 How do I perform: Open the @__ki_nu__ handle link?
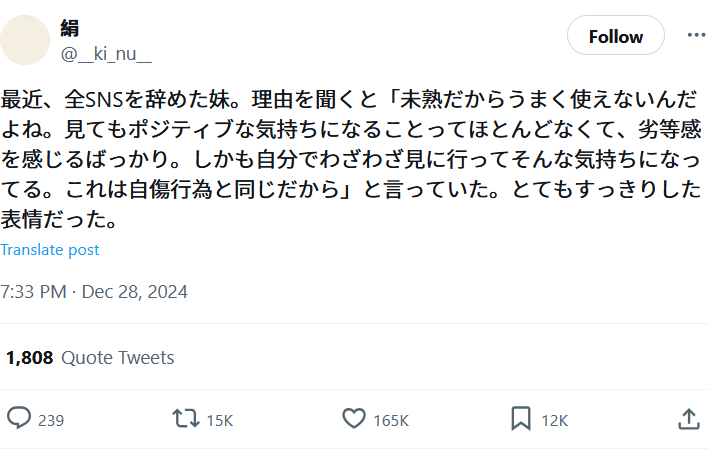click(106, 53)
